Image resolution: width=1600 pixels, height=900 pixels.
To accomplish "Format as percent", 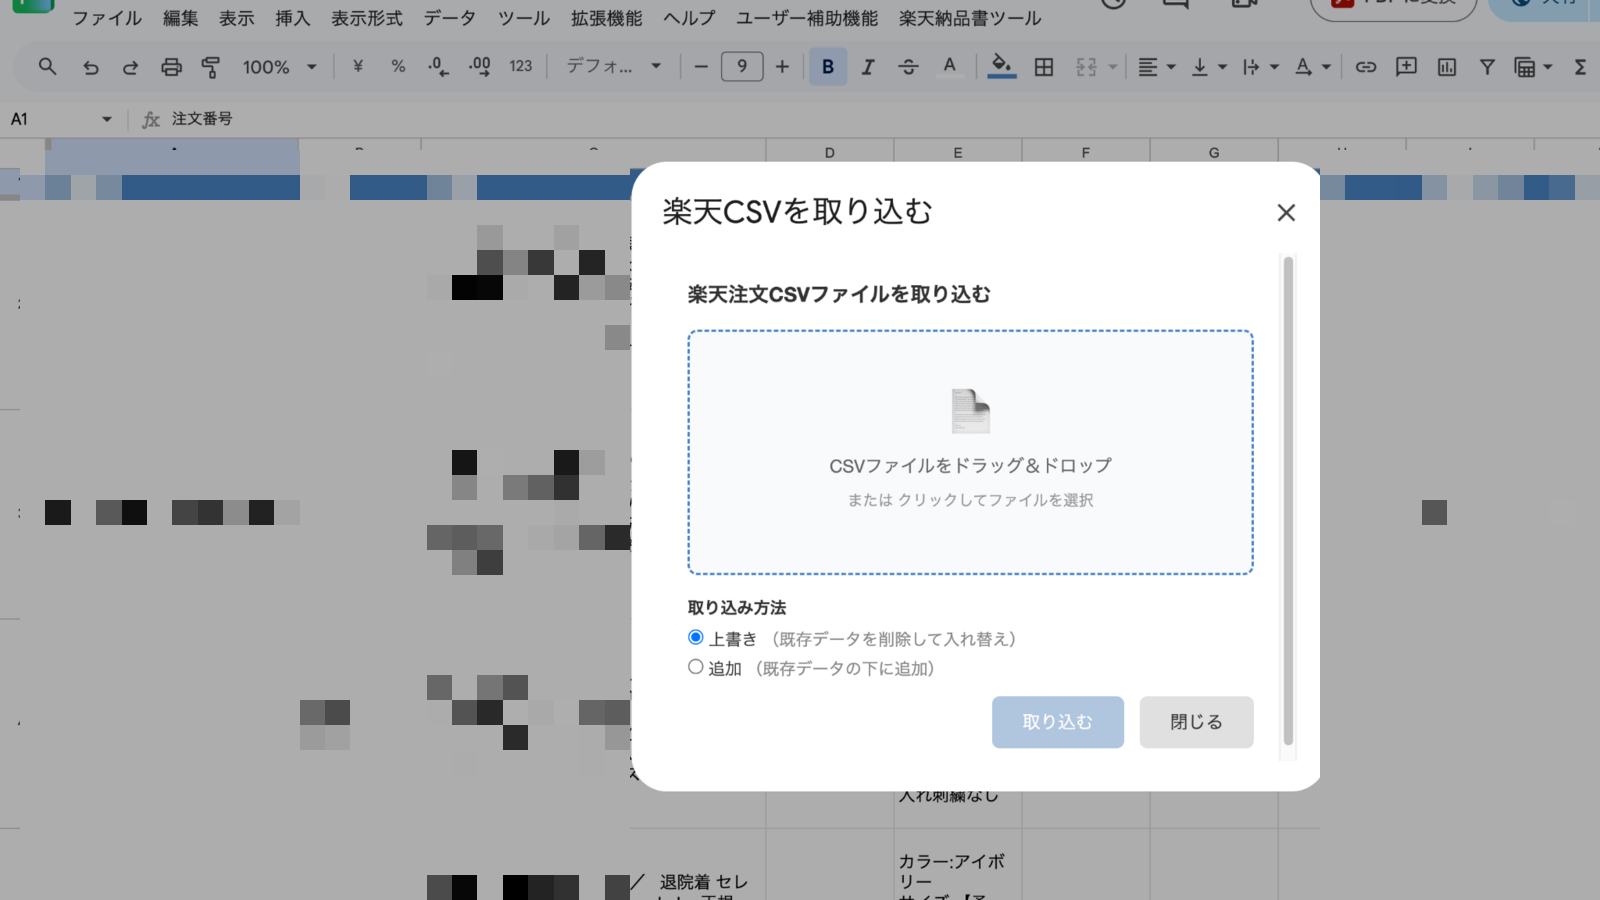I will click(398, 67).
